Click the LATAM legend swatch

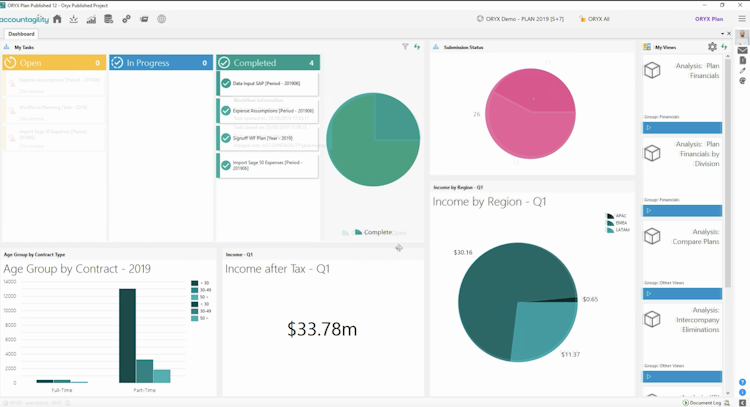(x=610, y=230)
